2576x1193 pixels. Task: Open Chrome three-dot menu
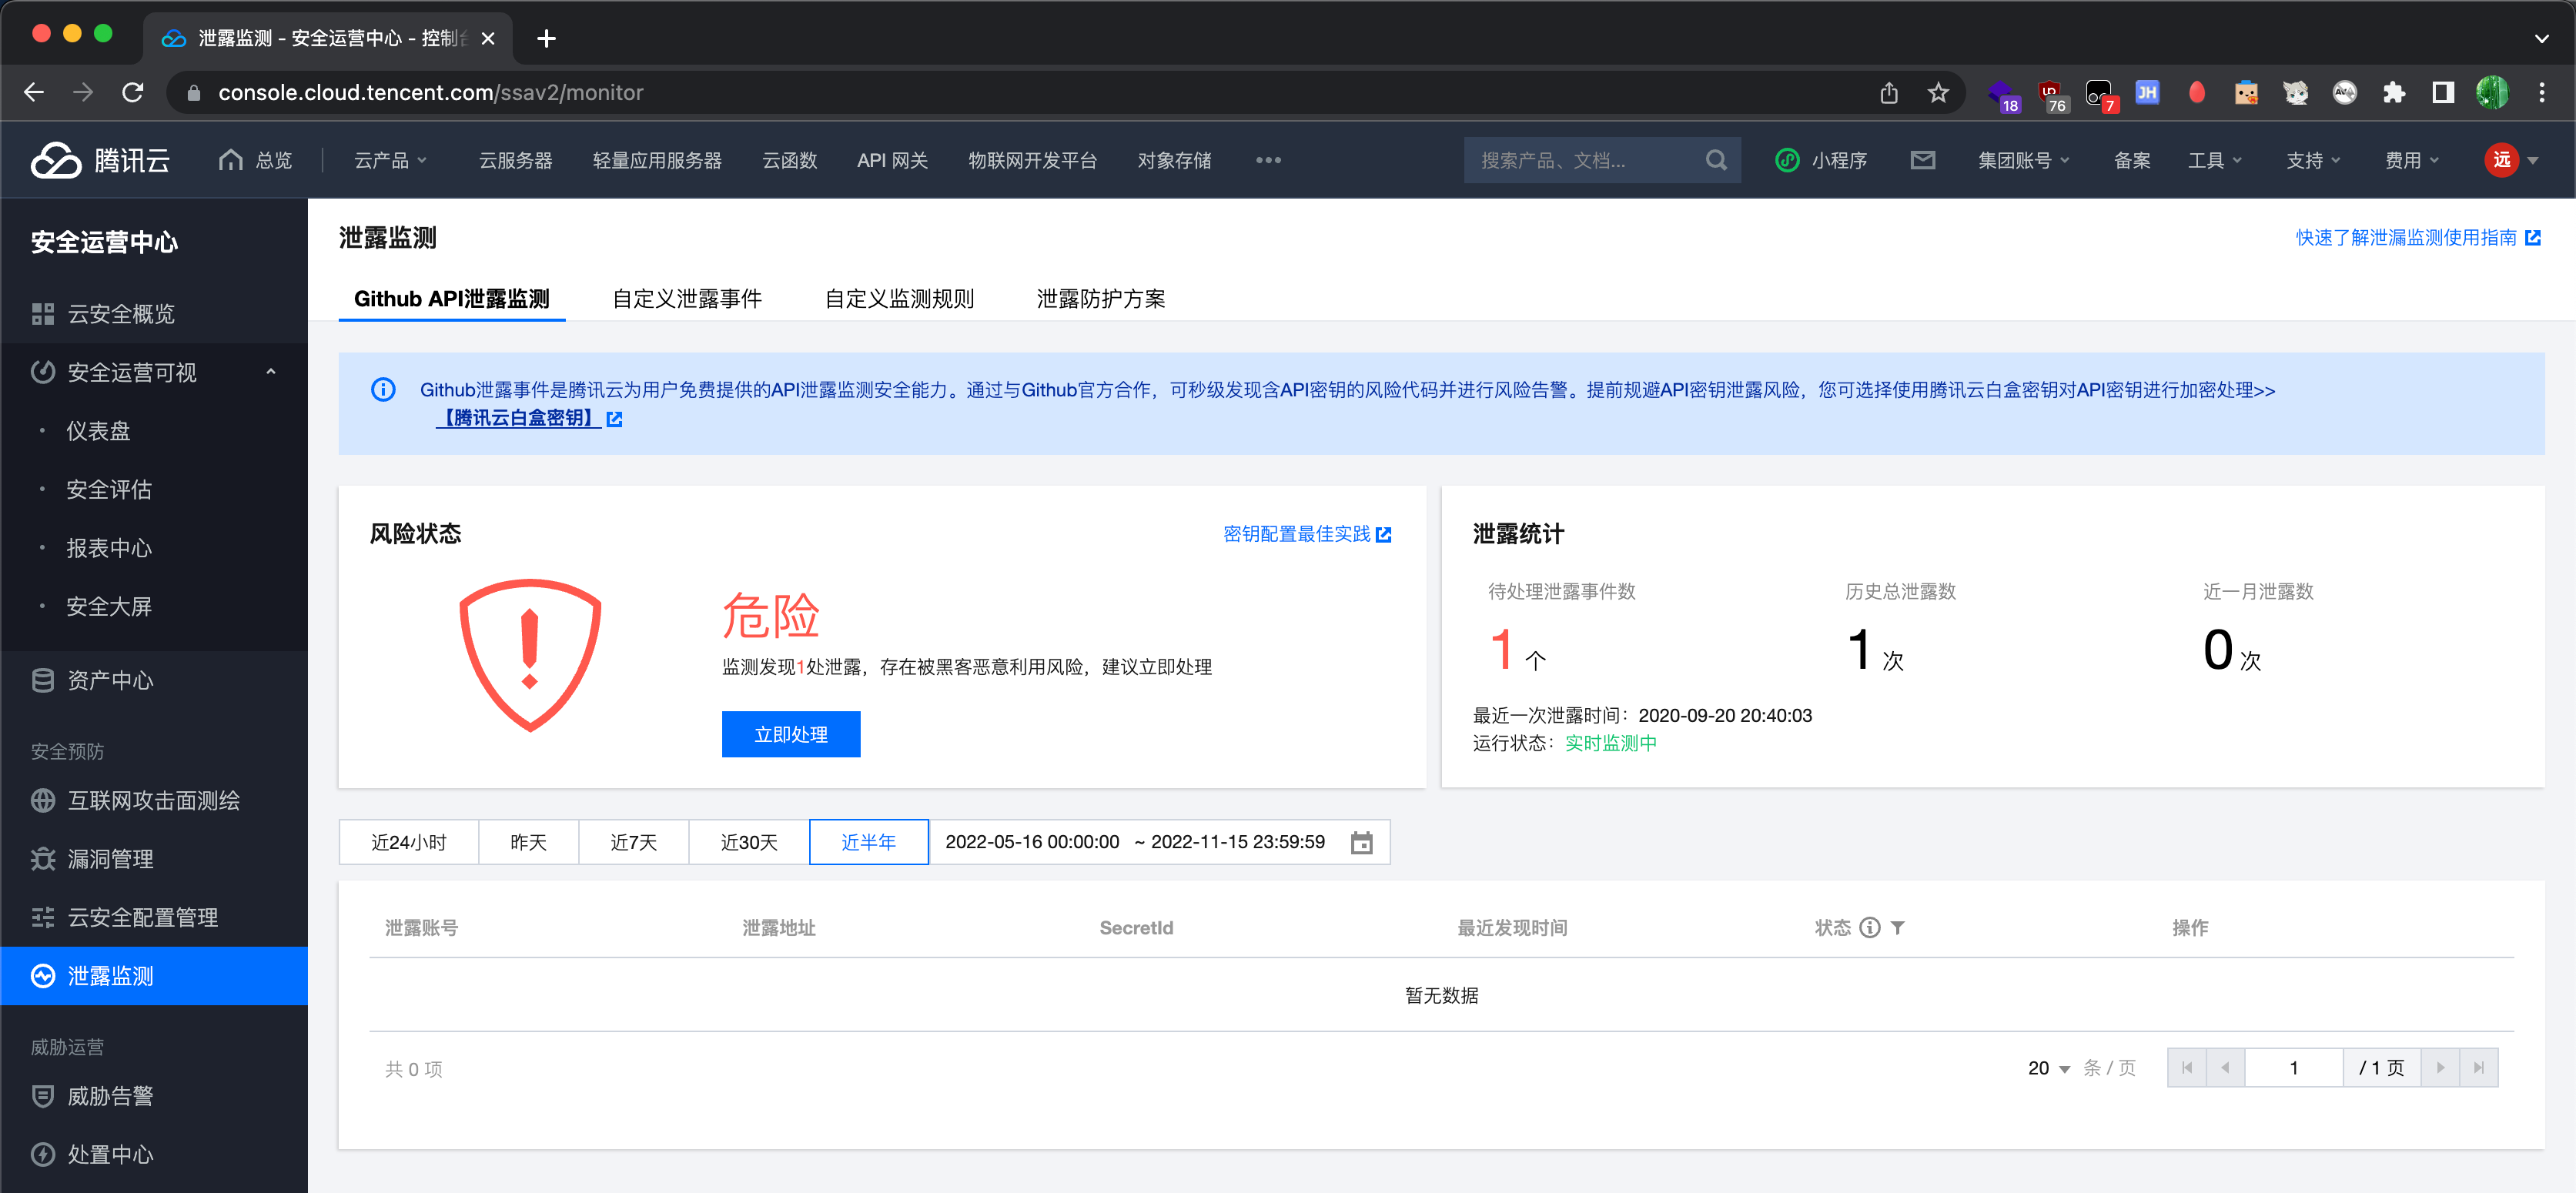(x=2541, y=93)
